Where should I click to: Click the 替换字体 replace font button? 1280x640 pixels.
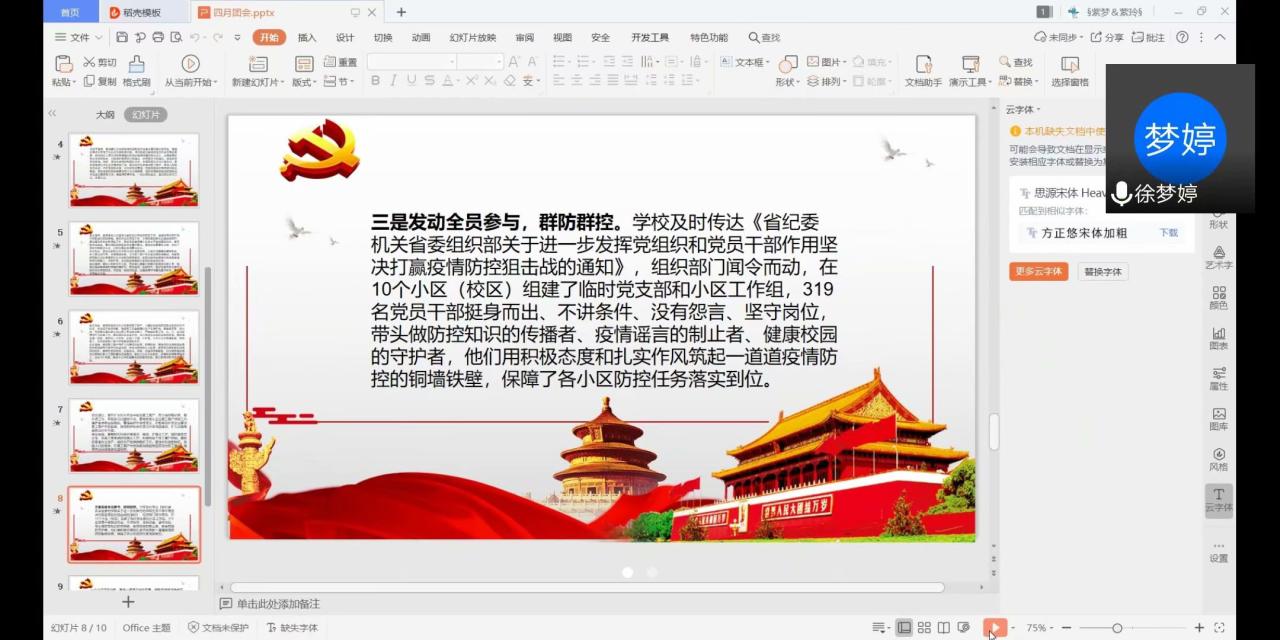pos(1102,272)
